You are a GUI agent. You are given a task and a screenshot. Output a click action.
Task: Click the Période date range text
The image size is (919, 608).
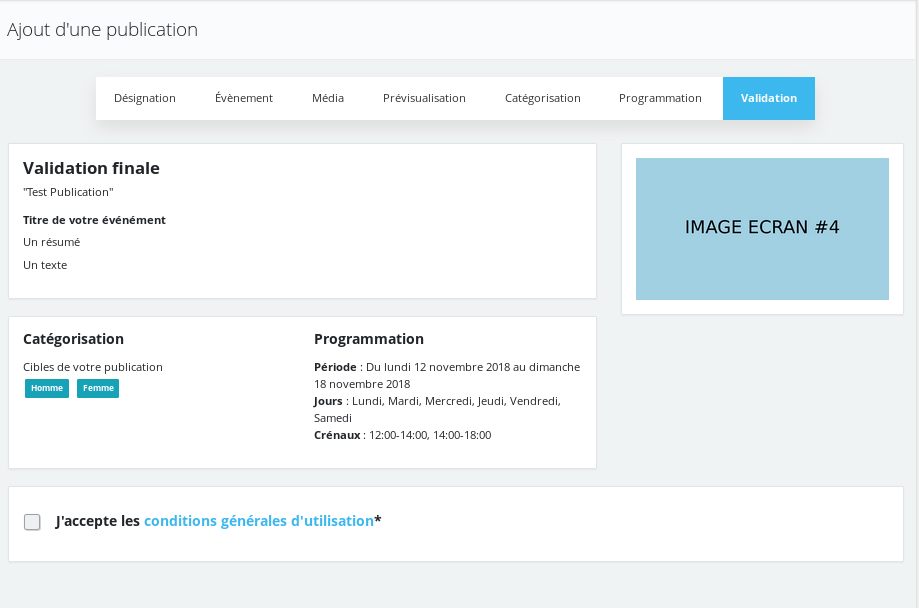click(447, 375)
